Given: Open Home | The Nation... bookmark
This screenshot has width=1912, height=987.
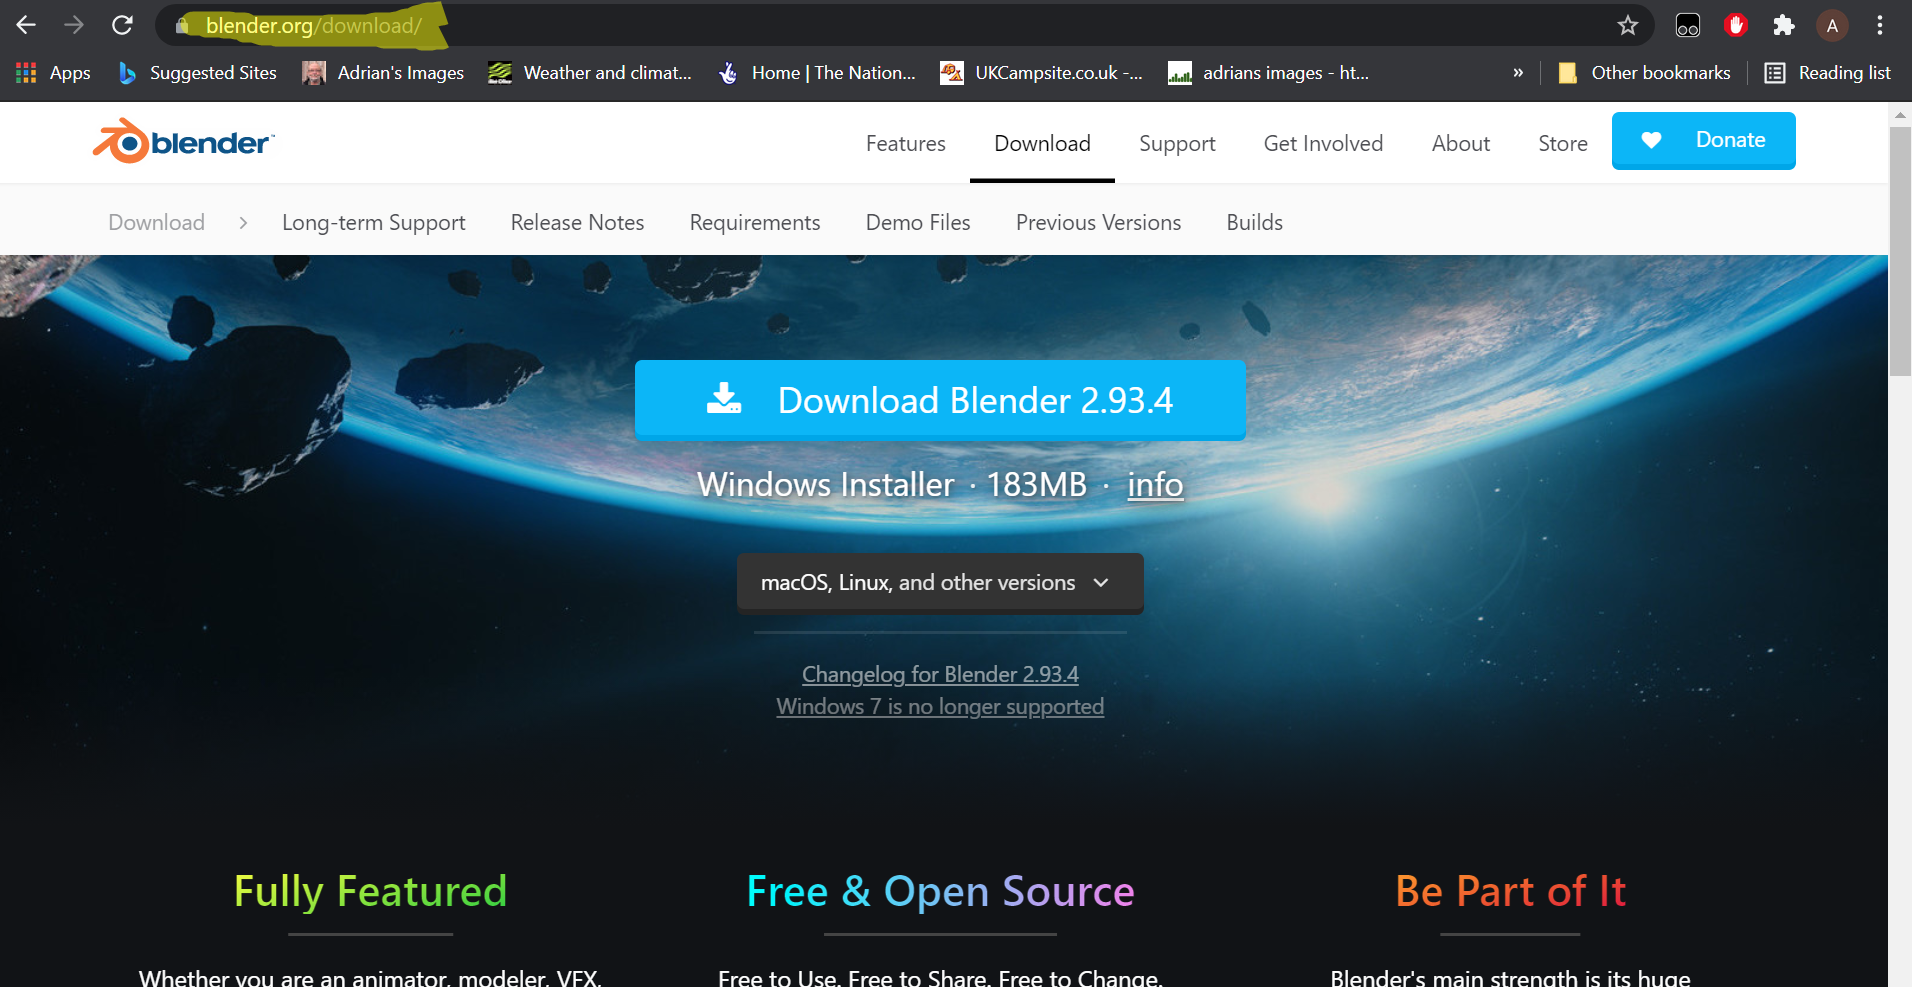Looking at the screenshot, I should (x=817, y=73).
